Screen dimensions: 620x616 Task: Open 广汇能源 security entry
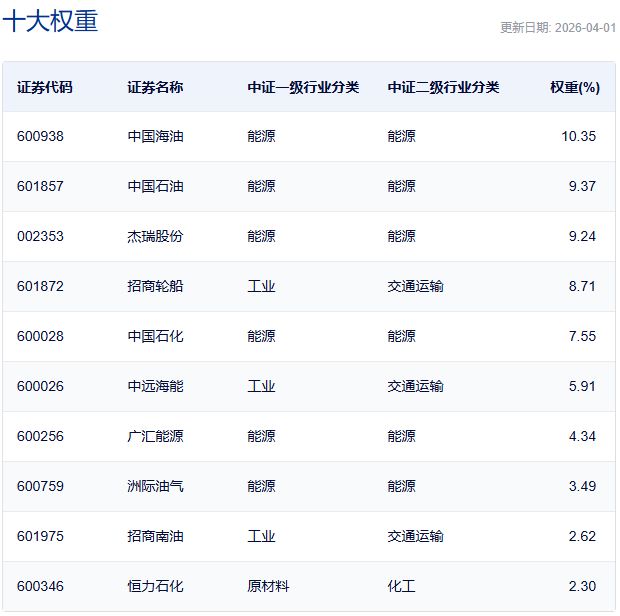(x=155, y=436)
